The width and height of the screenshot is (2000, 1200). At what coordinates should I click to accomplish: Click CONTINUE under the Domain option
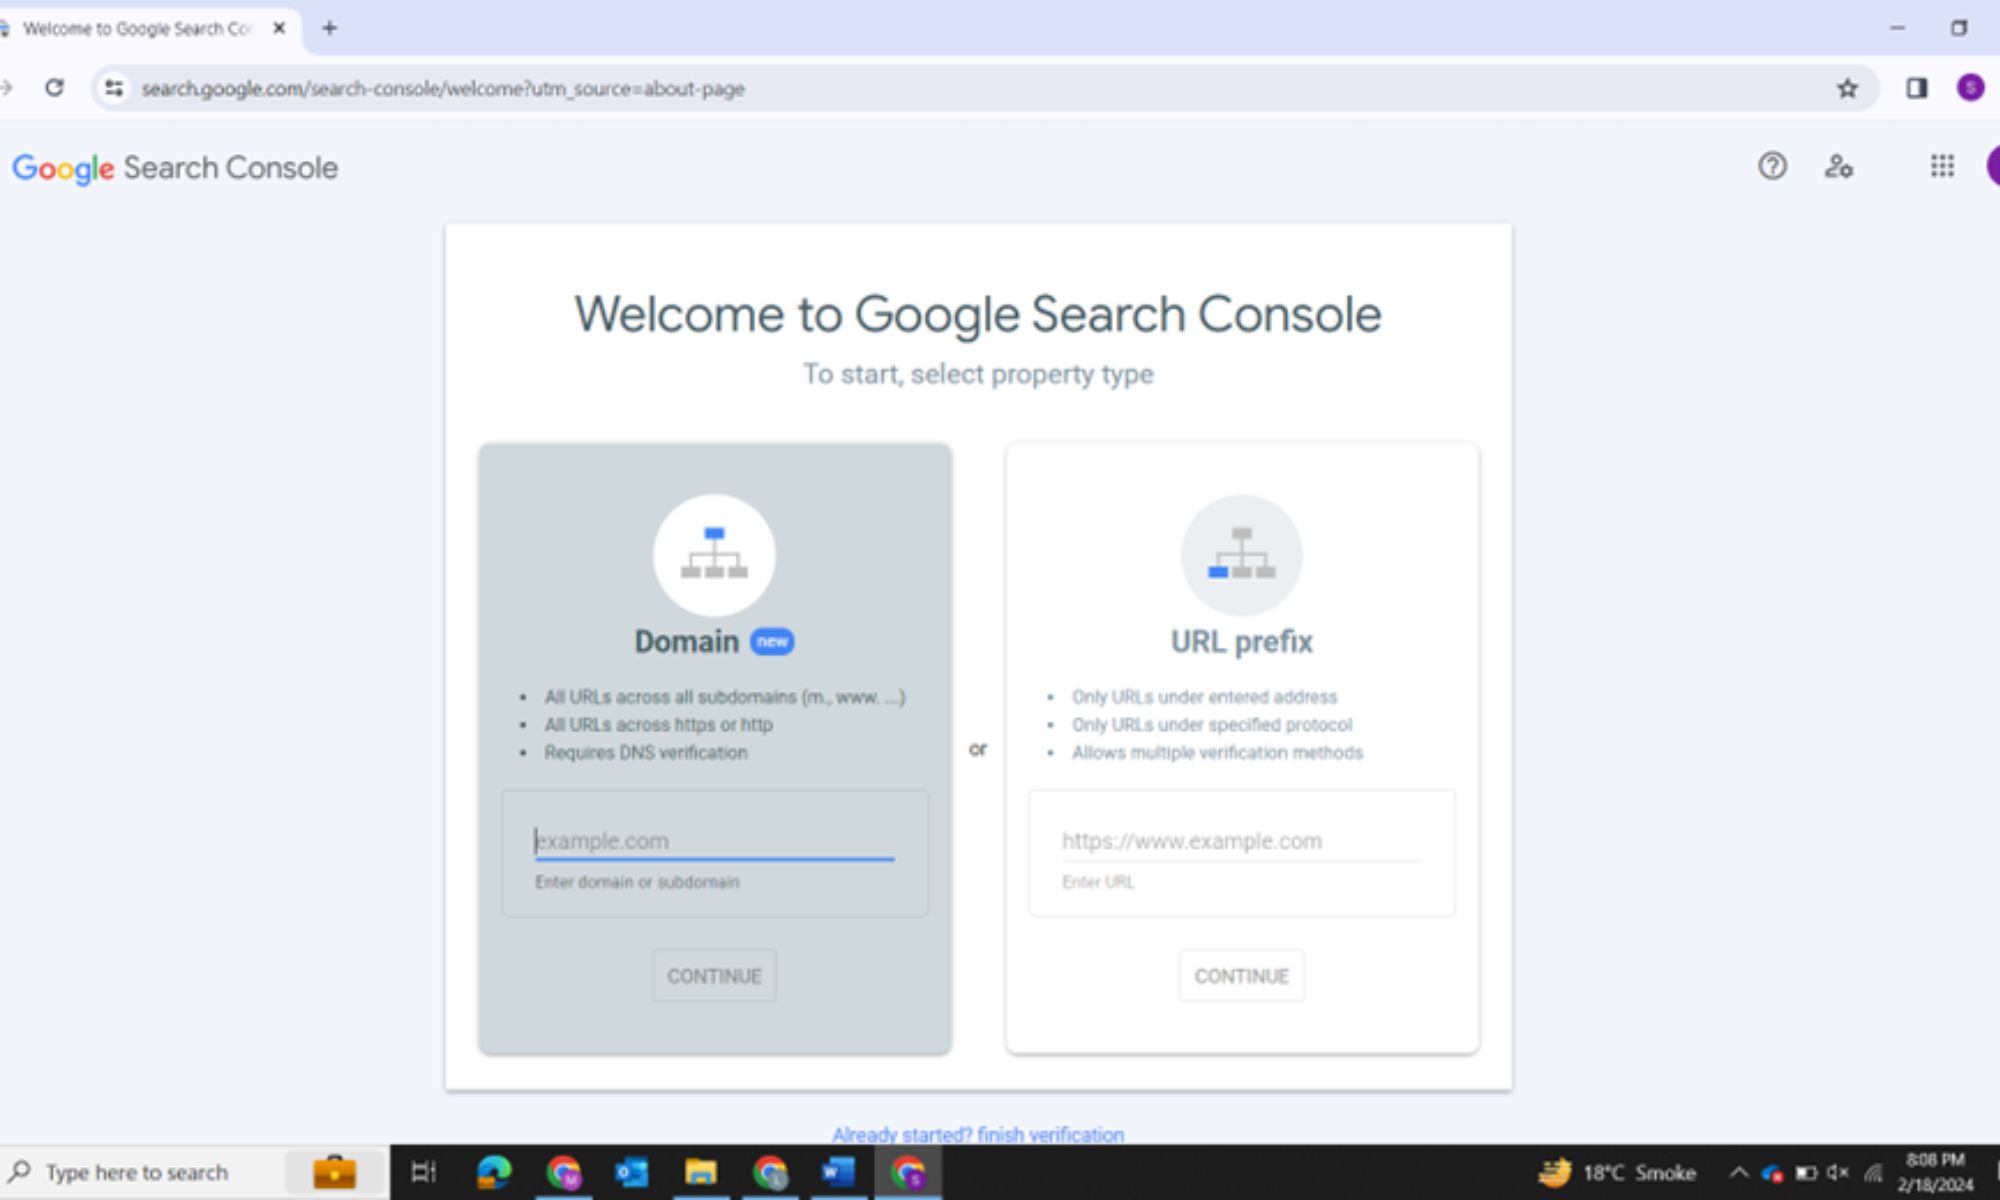(714, 976)
